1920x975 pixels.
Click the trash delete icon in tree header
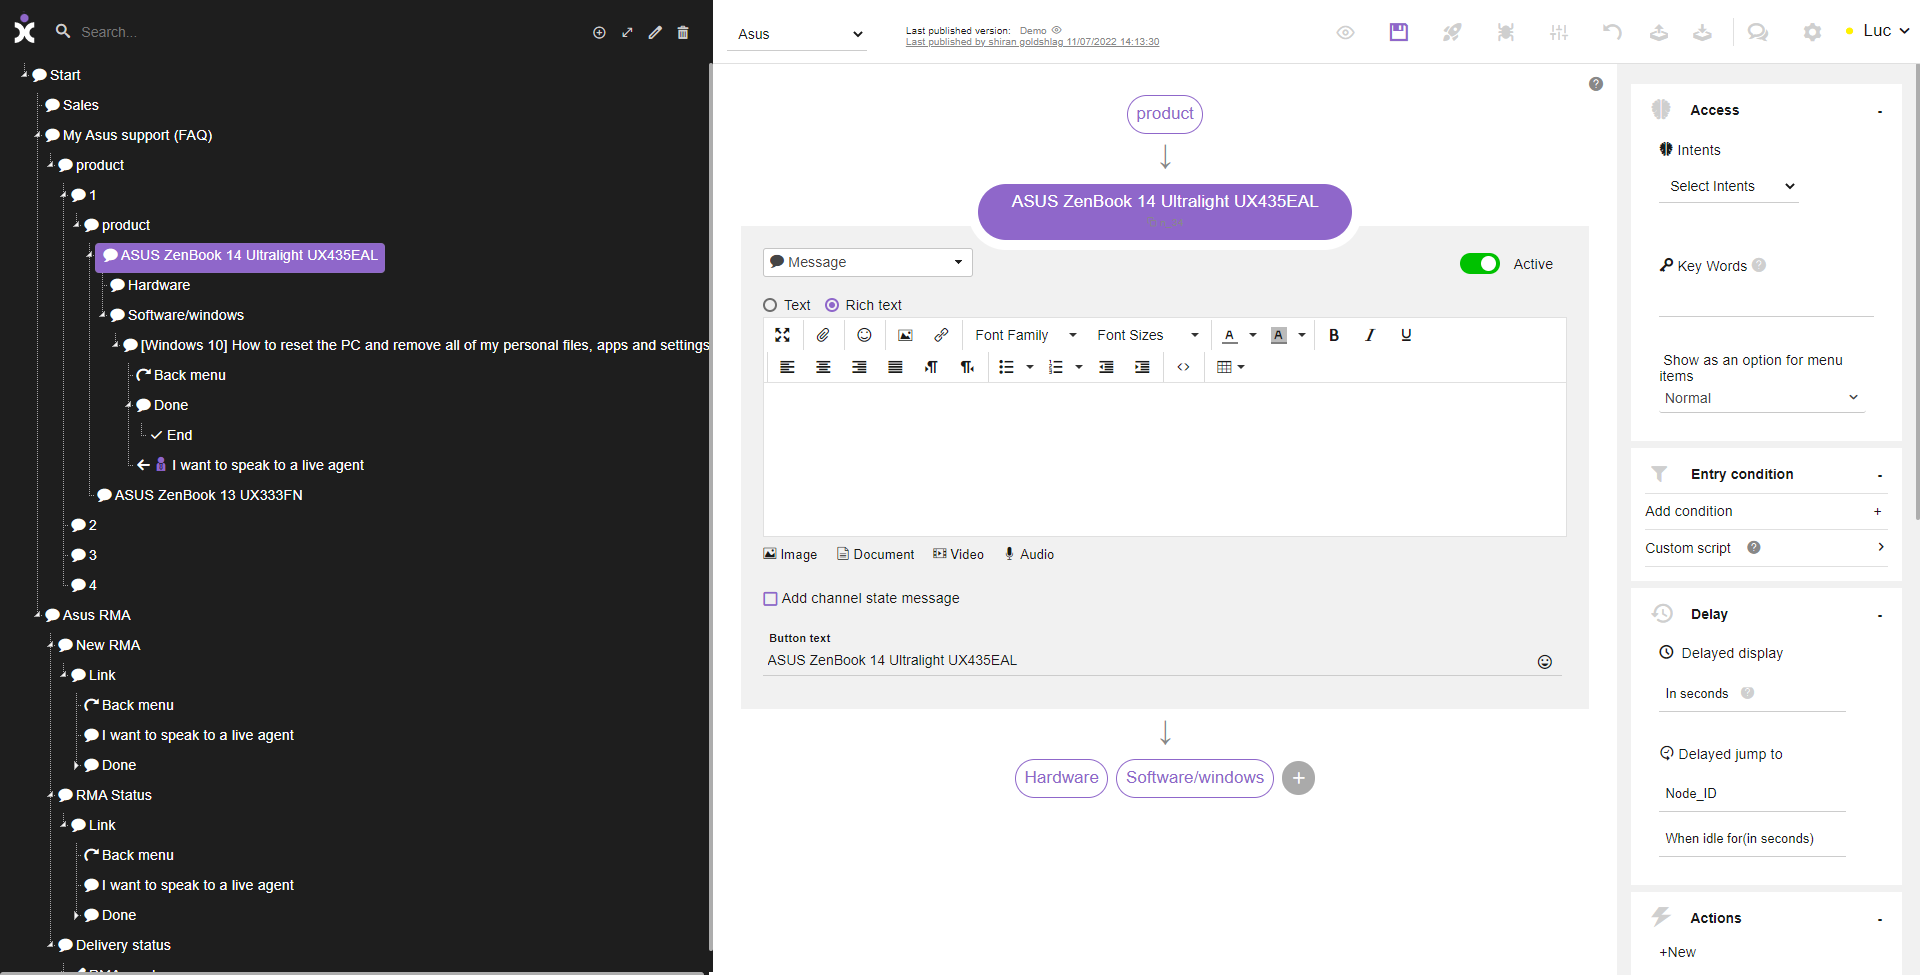[683, 33]
